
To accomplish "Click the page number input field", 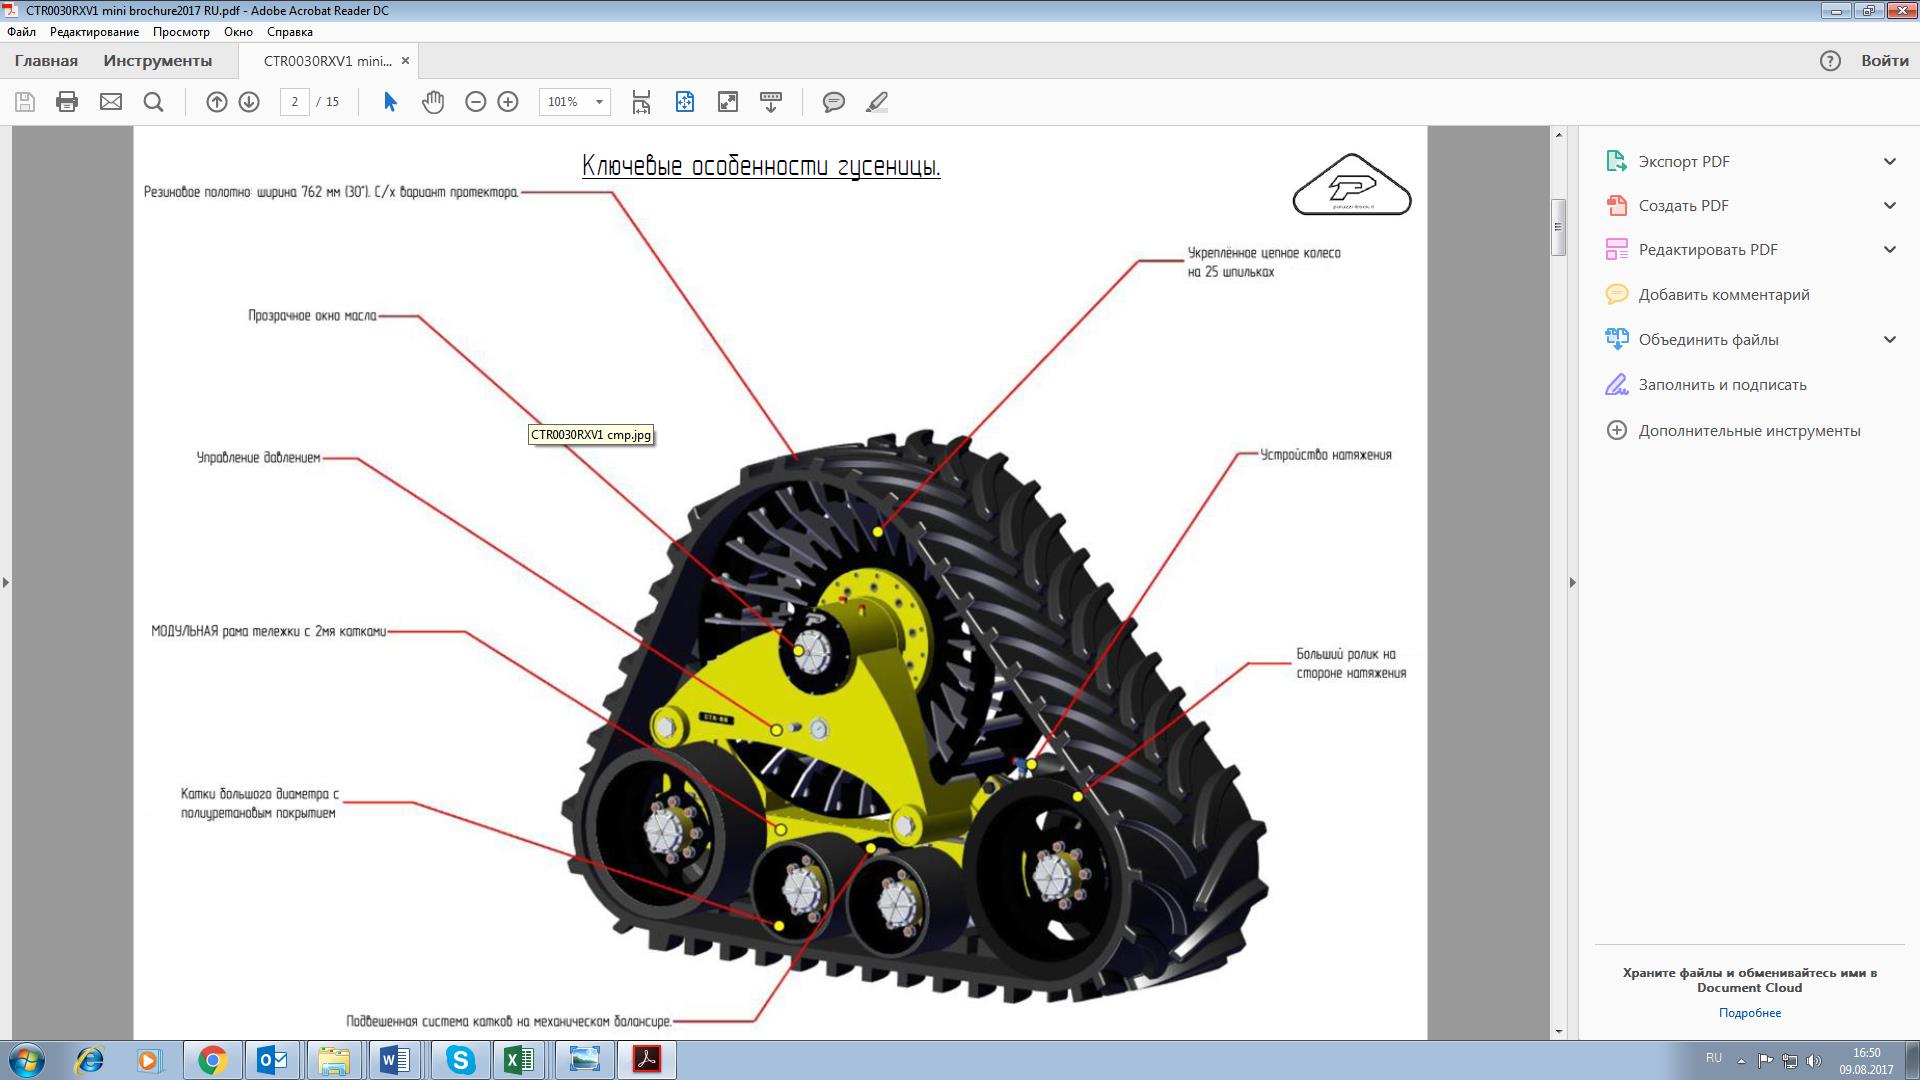I will click(x=294, y=102).
